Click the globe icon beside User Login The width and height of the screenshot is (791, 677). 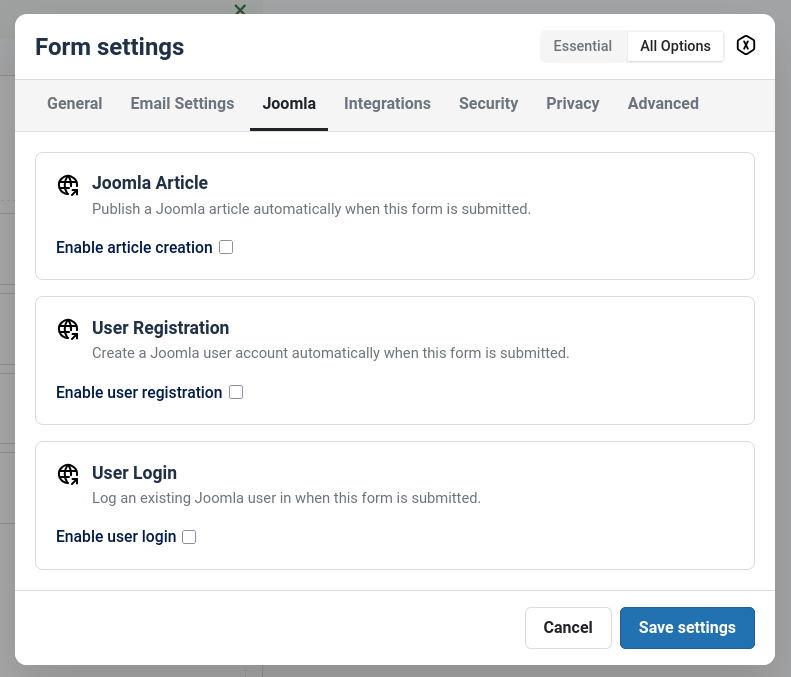pos(68,474)
